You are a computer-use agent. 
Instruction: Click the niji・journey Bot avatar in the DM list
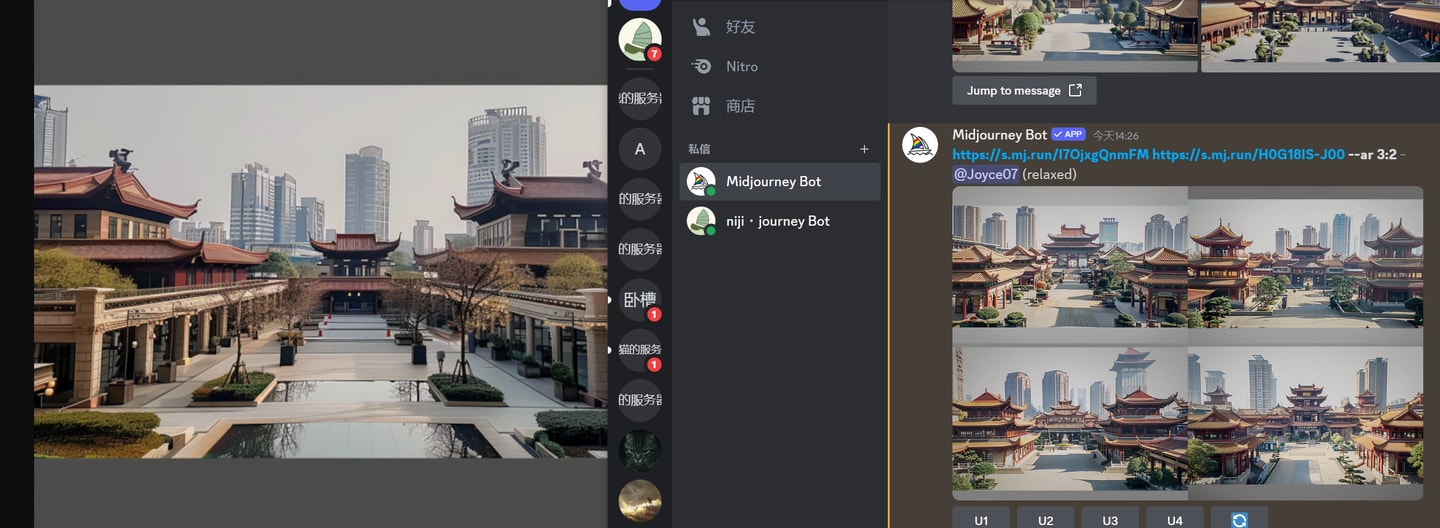coord(702,221)
